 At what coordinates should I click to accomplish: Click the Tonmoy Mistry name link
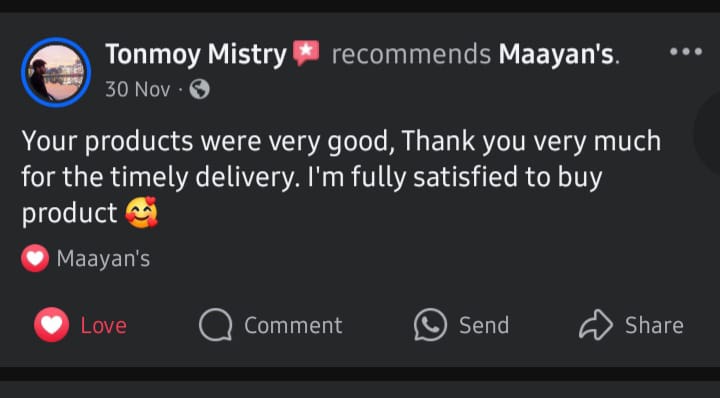pyautogui.click(x=196, y=55)
